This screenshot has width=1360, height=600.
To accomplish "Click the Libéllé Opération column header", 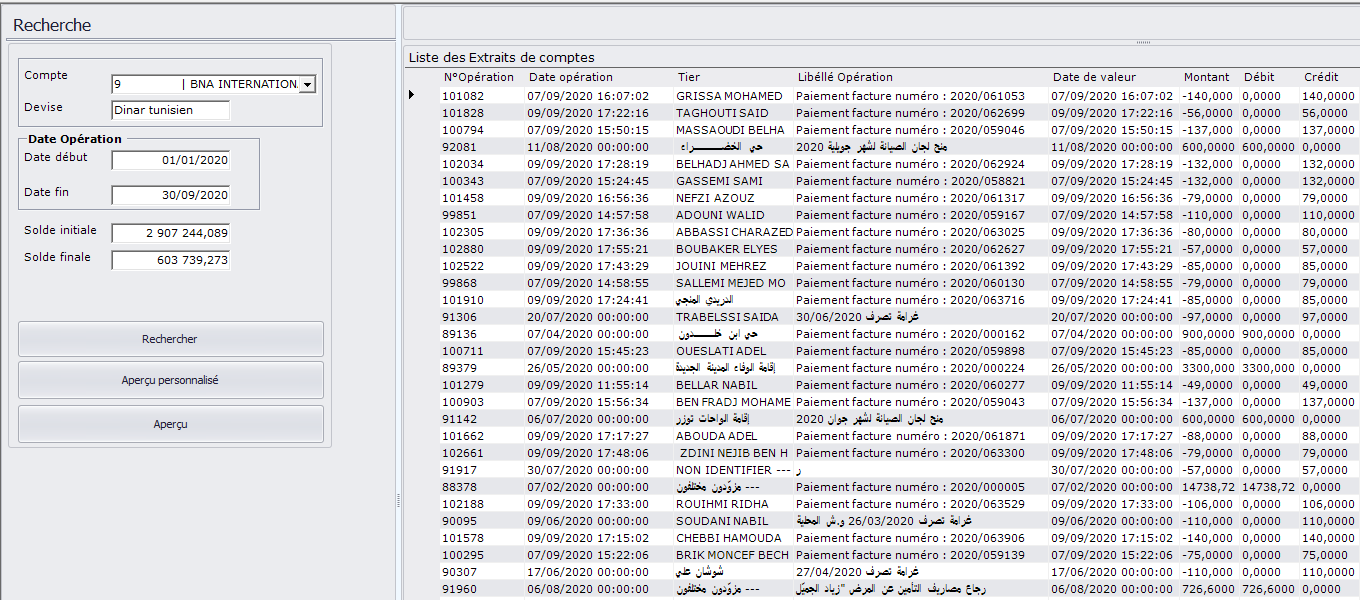I will click(845, 77).
